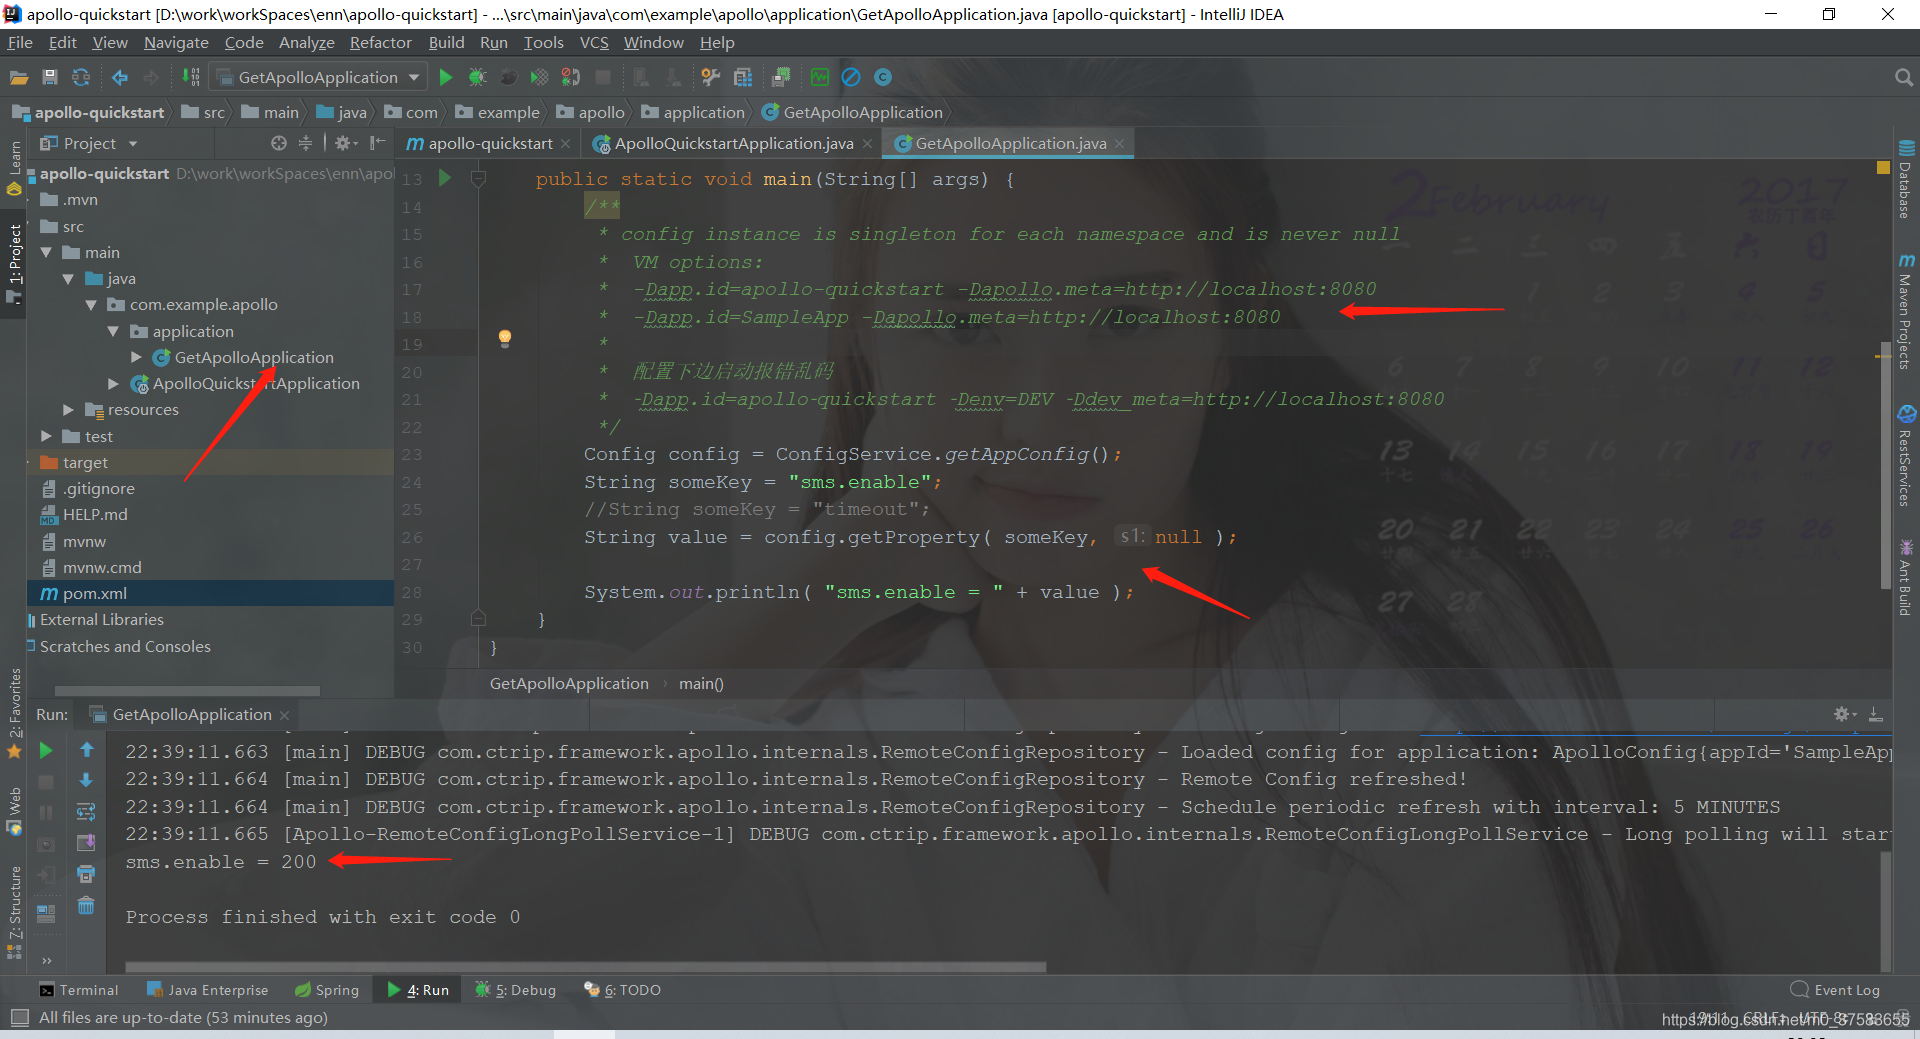
Task: Open the Terminal tool window
Action: tap(78, 990)
